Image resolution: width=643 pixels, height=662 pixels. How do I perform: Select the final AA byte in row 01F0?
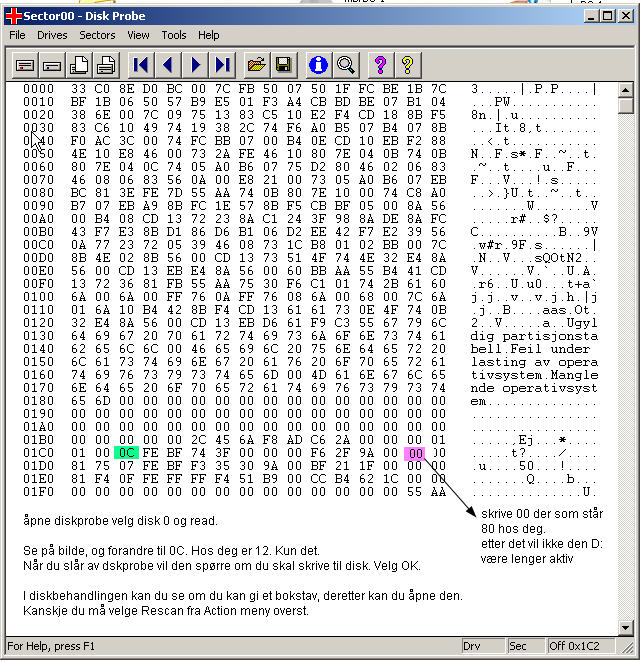coord(439,492)
